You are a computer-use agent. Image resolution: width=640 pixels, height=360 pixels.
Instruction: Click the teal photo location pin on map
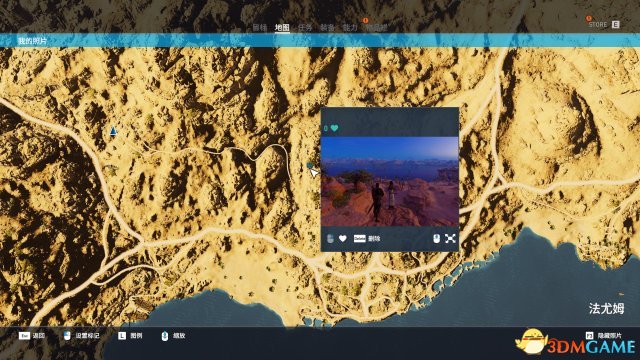[310, 165]
